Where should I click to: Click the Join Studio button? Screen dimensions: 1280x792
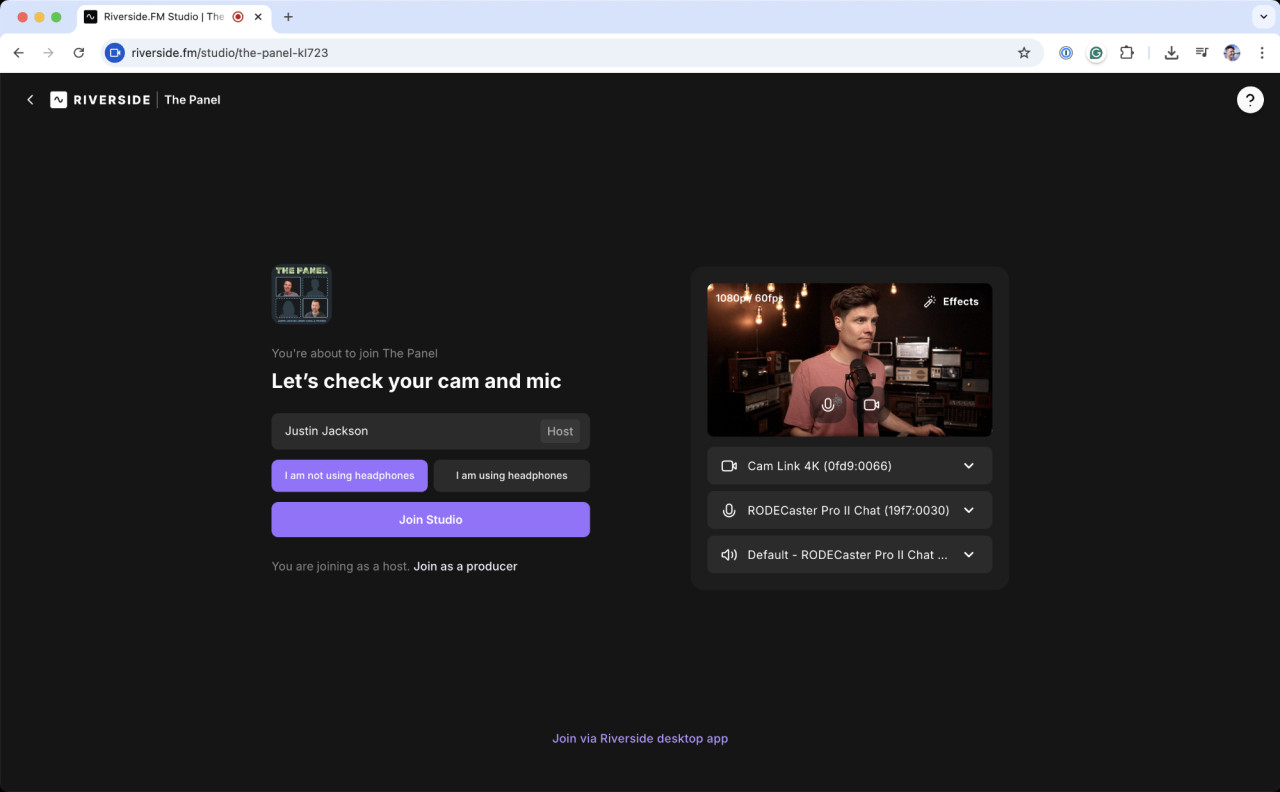430,519
